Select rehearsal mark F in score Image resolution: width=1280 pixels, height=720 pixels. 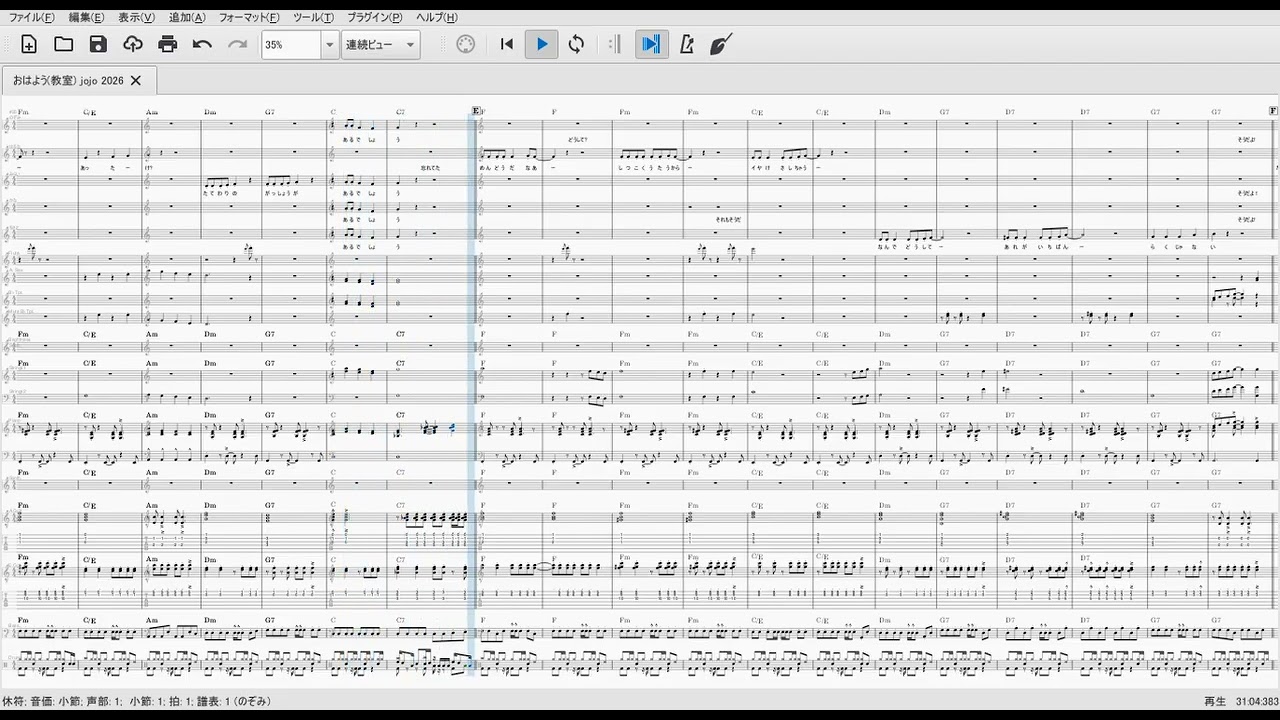[x=1274, y=111]
